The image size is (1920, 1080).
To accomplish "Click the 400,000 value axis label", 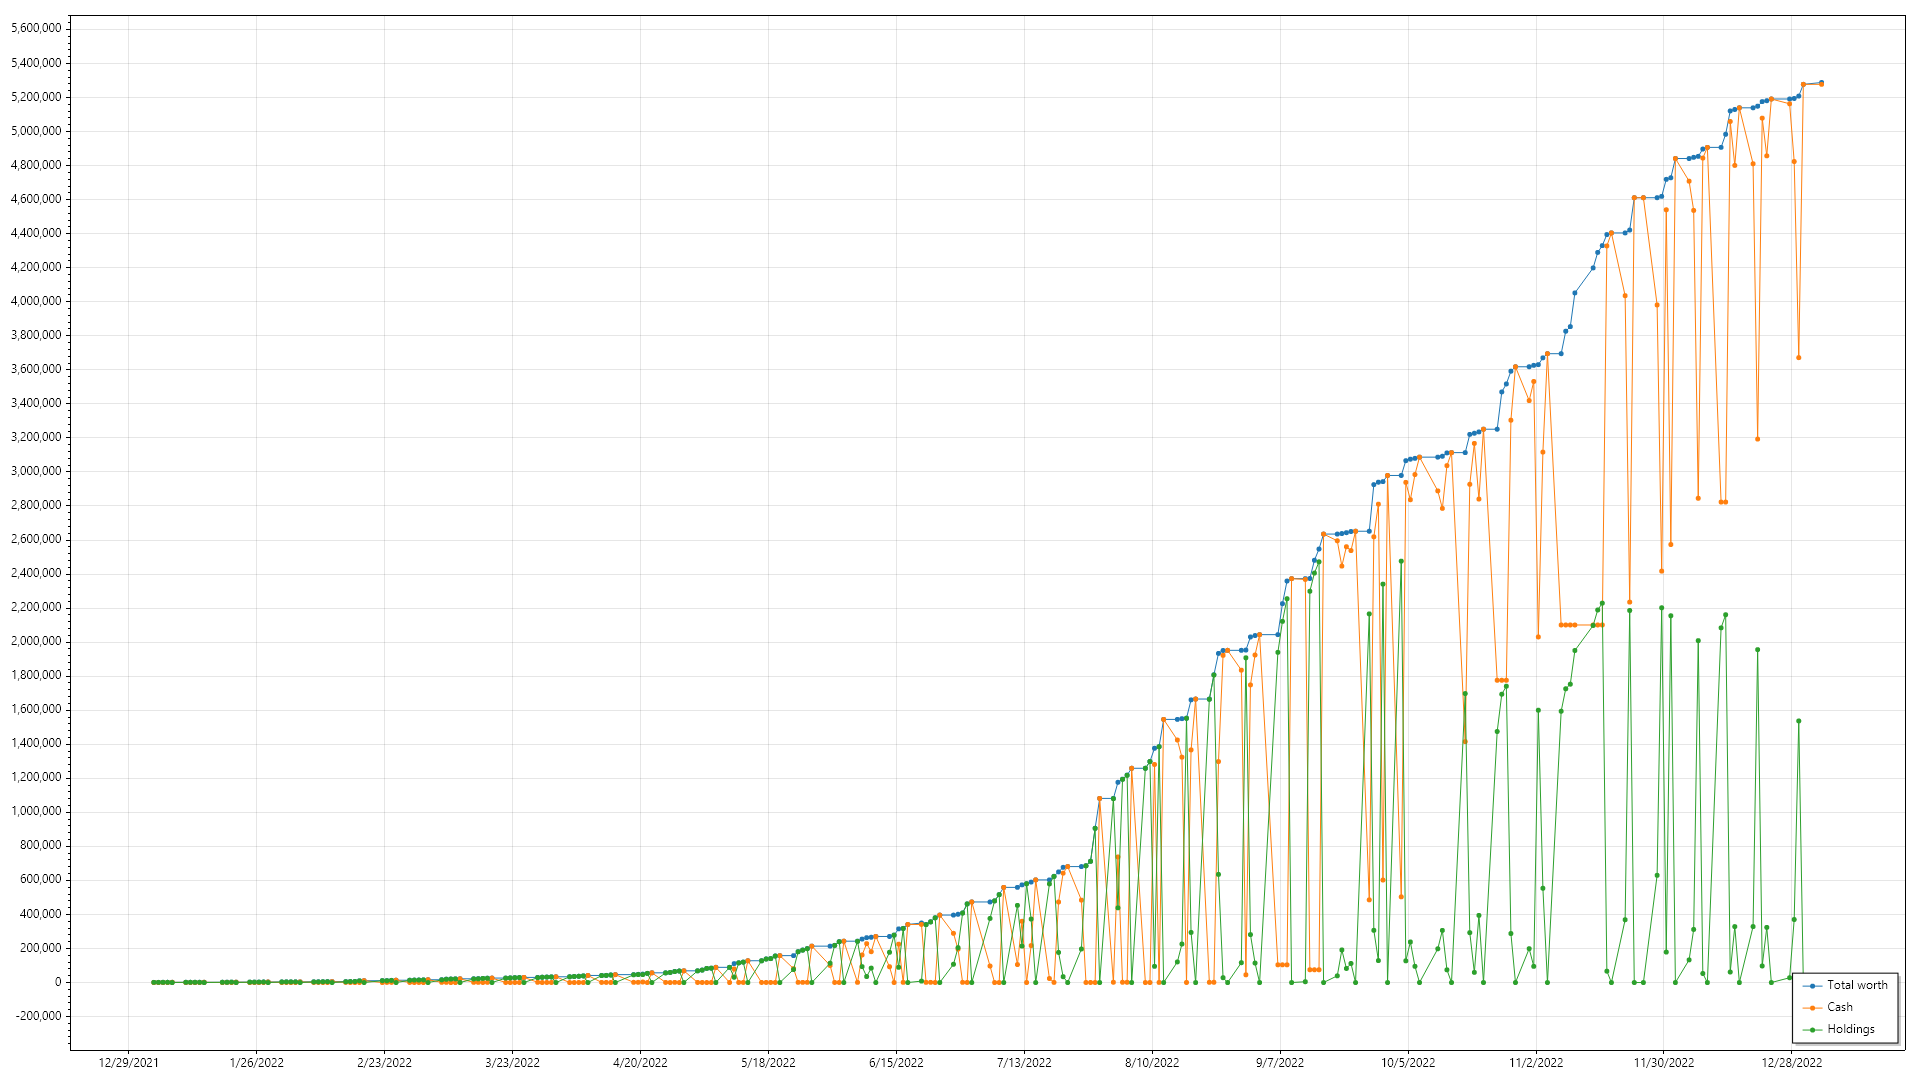I will [41, 914].
